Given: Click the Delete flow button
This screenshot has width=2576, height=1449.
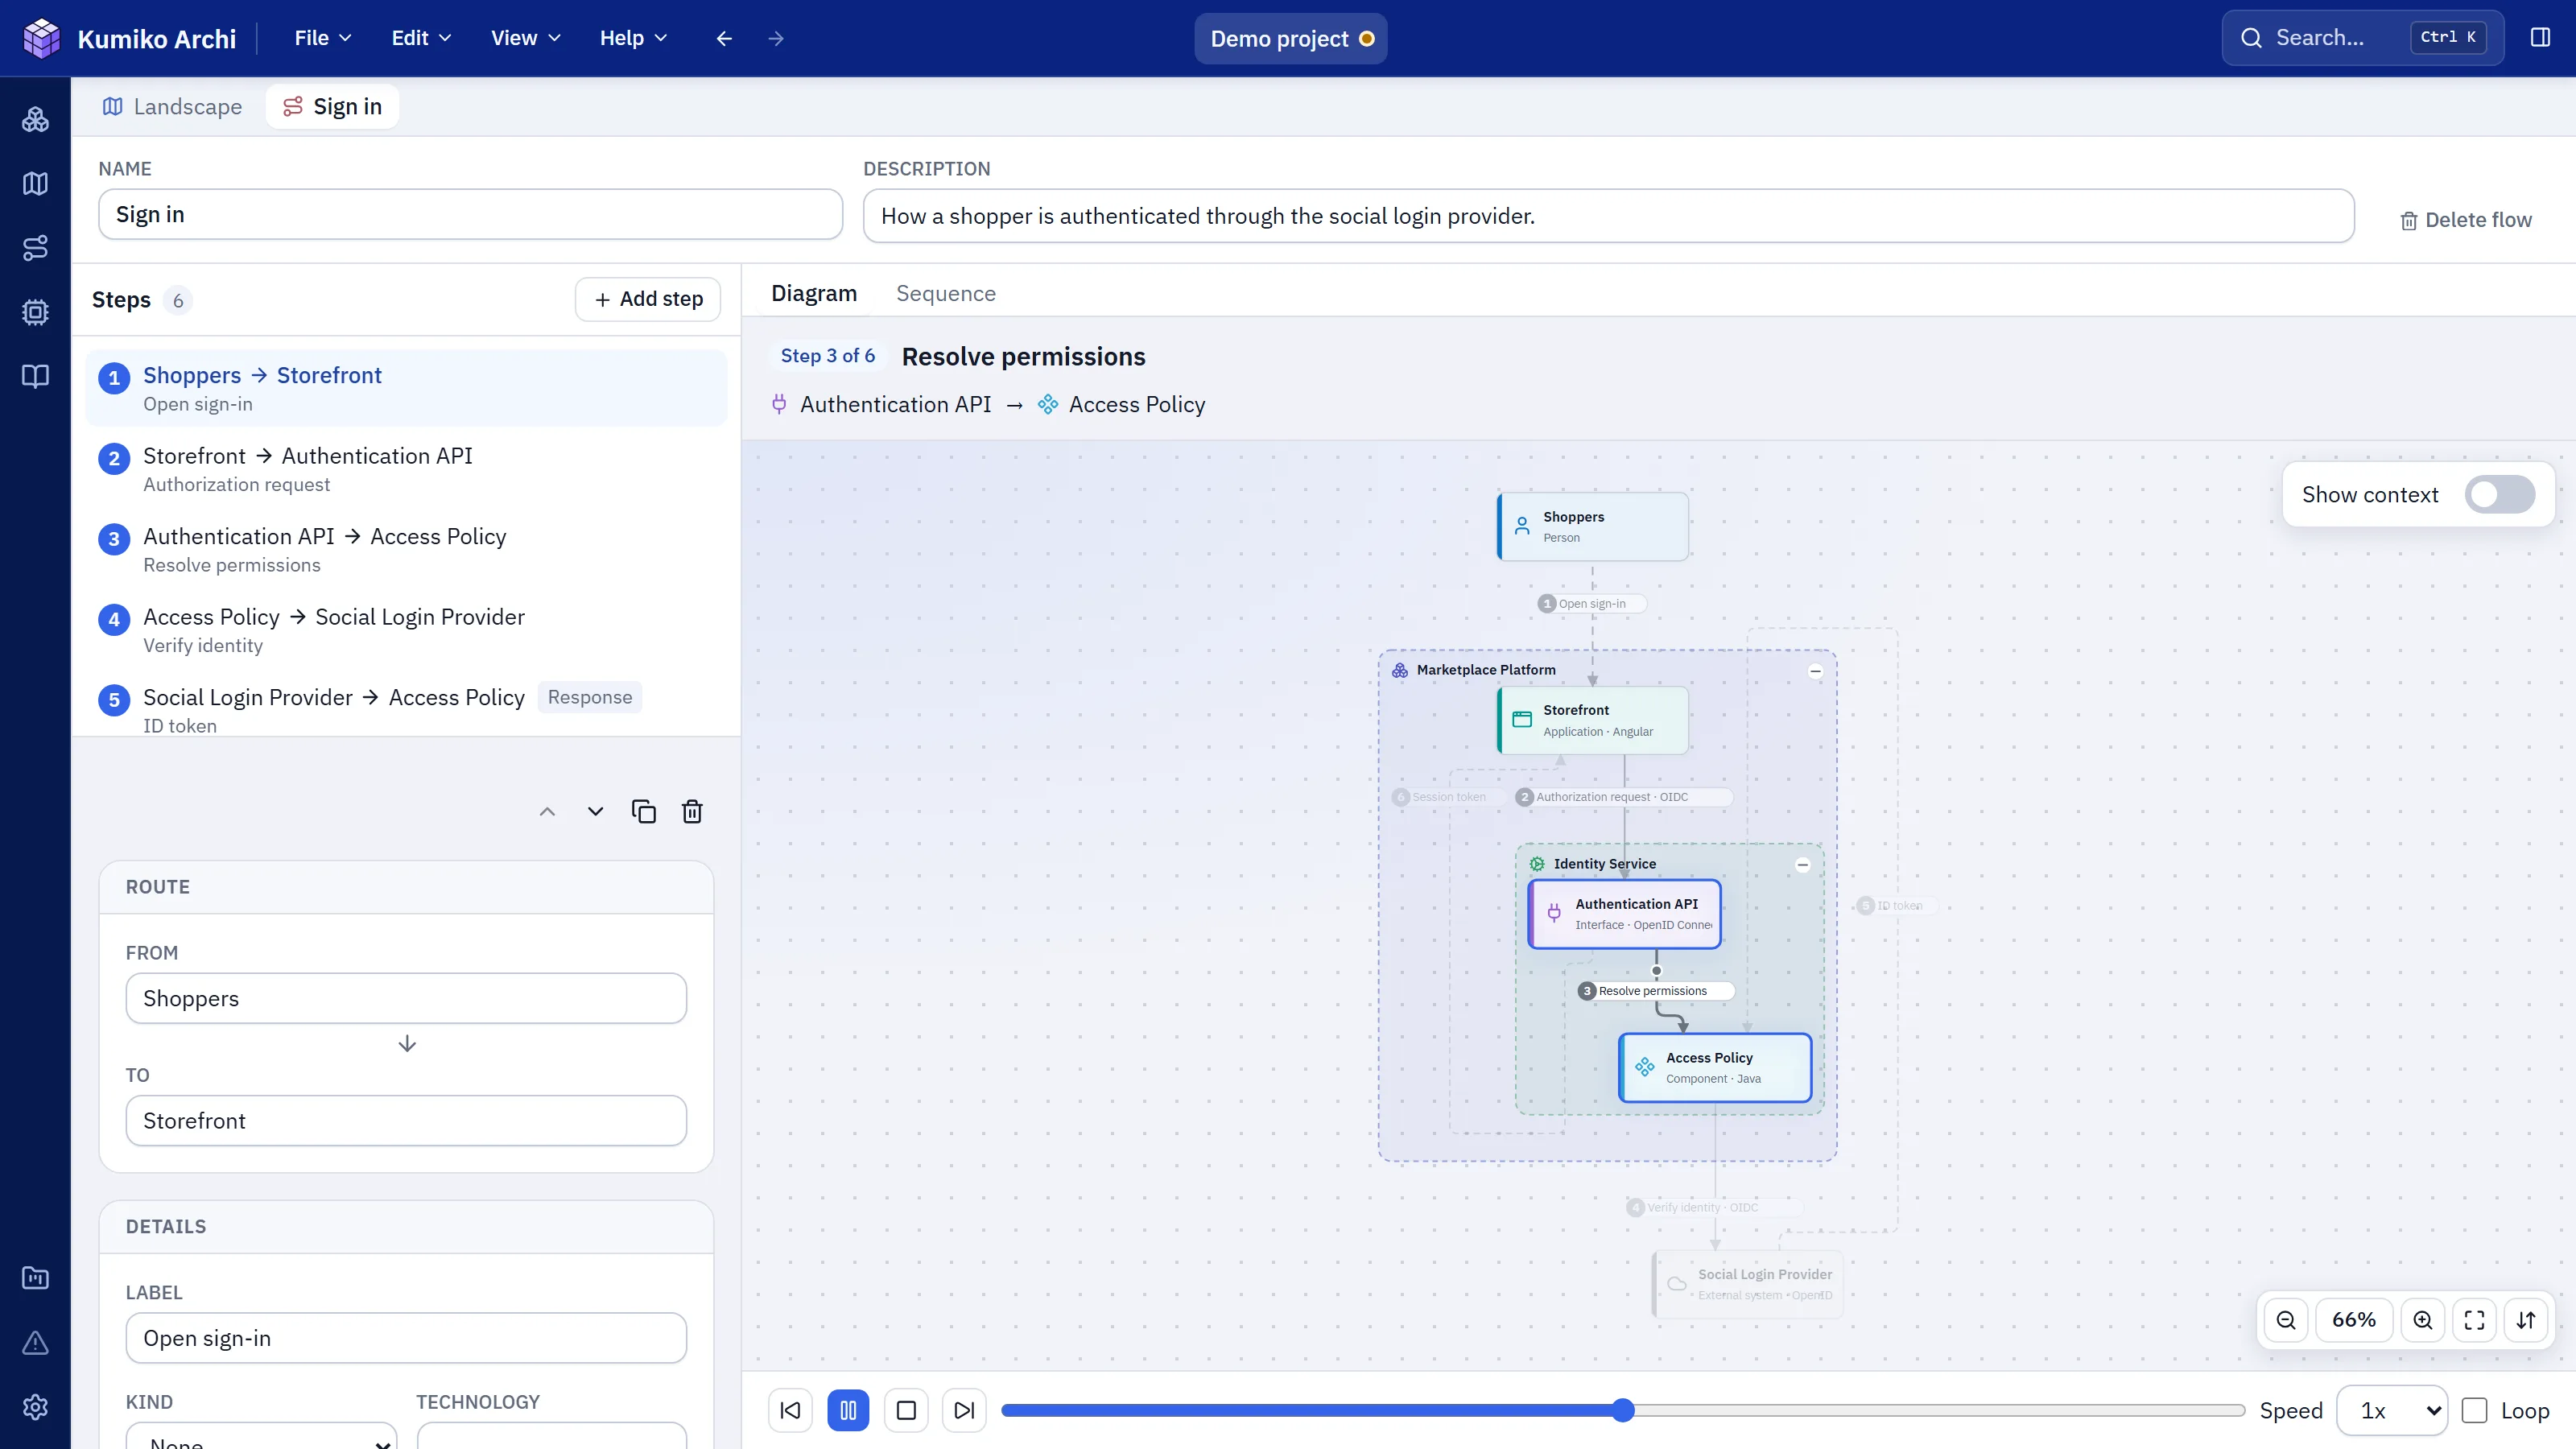Looking at the screenshot, I should (x=2465, y=220).
